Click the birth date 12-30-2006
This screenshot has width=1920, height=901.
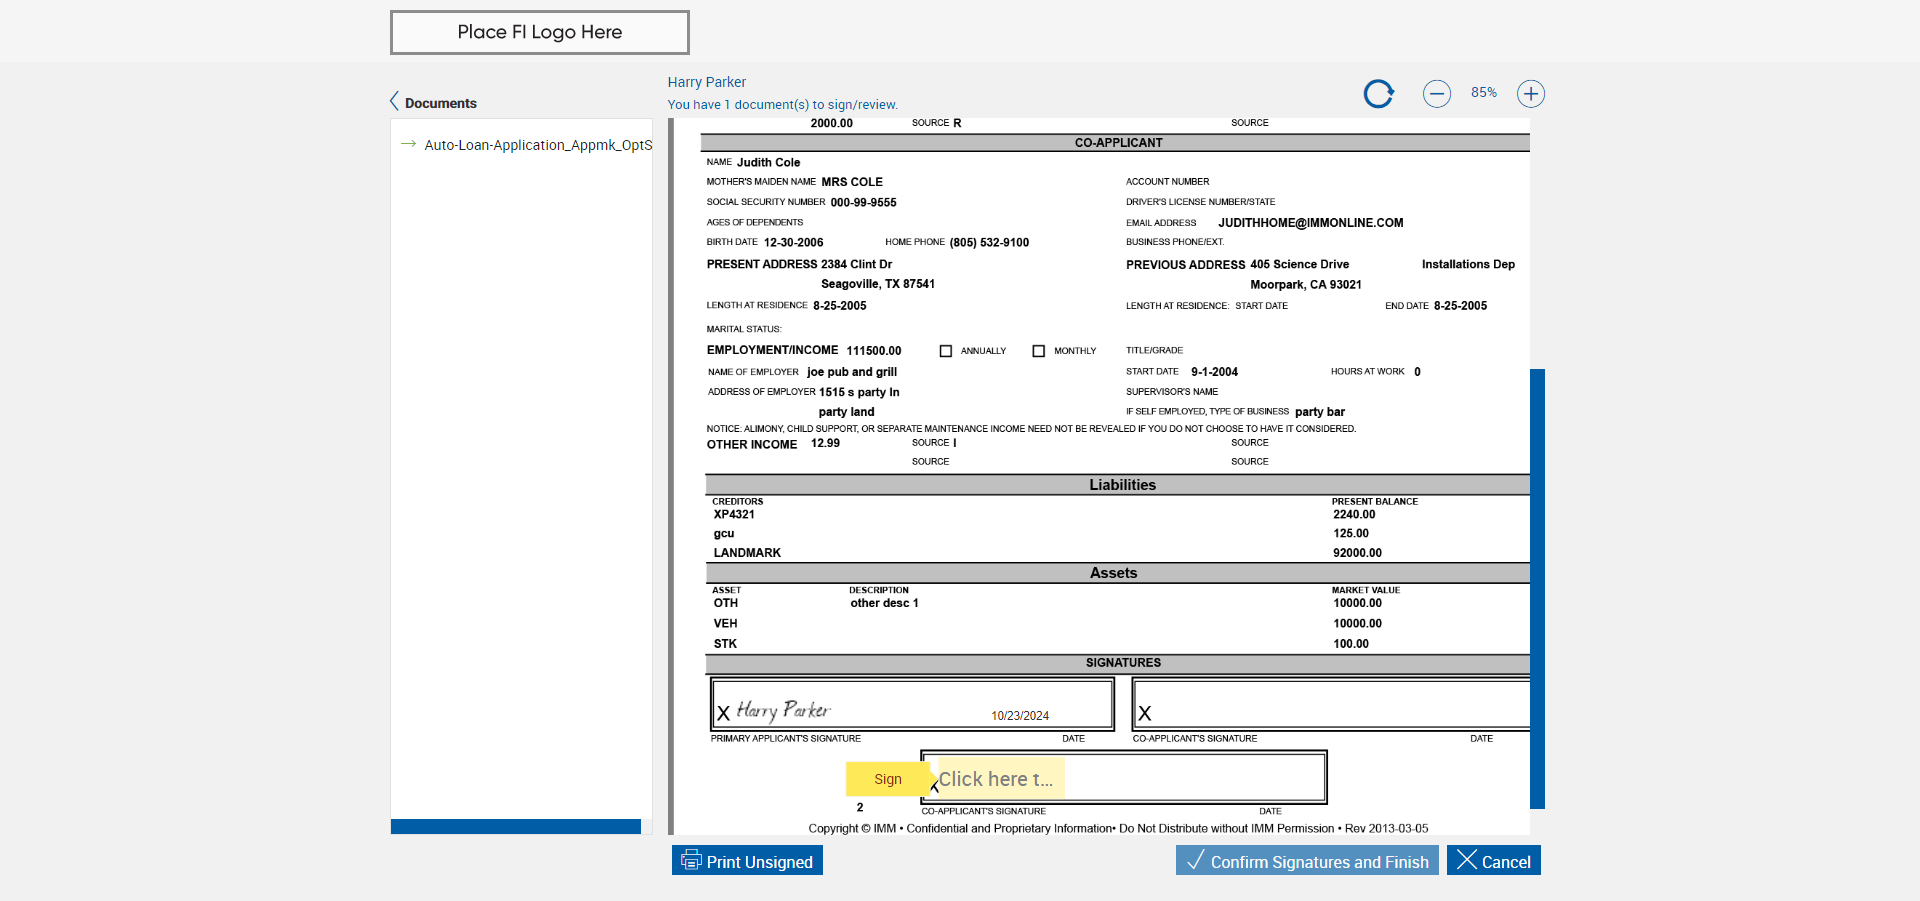click(x=794, y=242)
